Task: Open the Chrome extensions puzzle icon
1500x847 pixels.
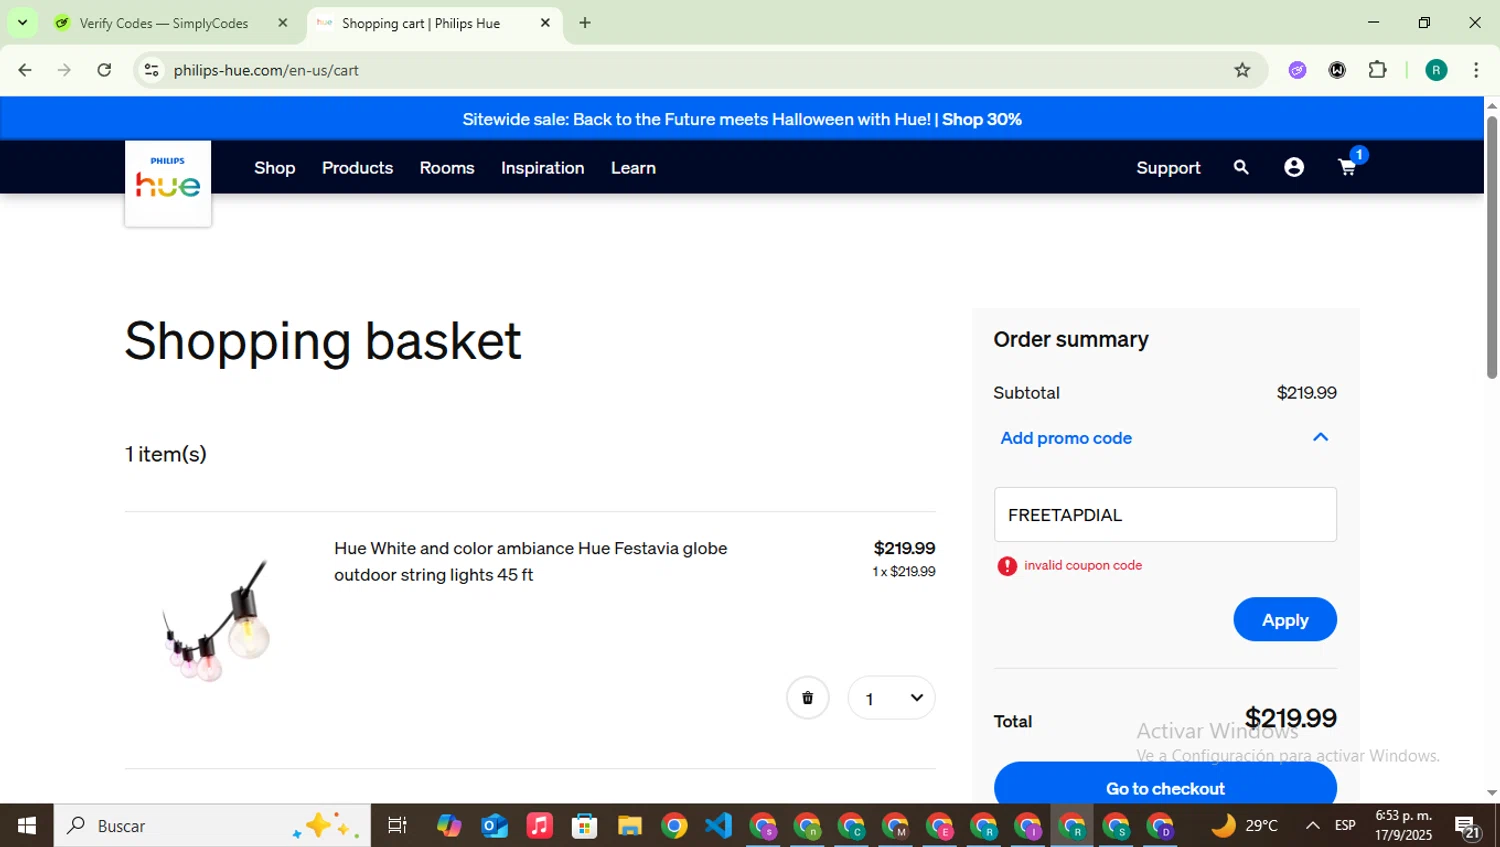Action: [1377, 70]
